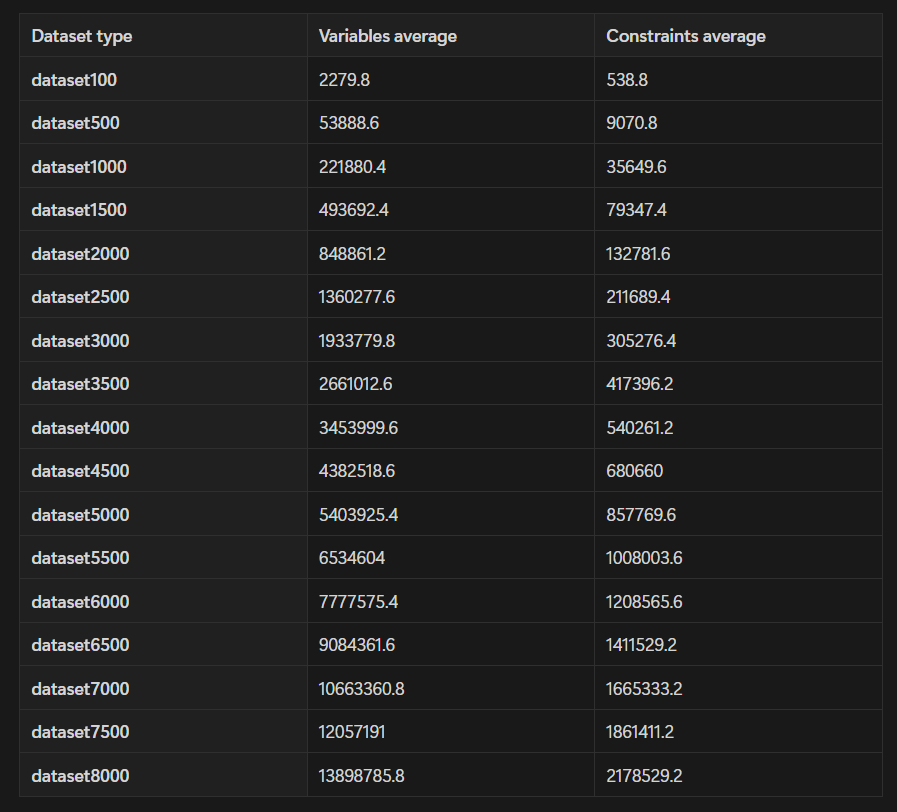Image resolution: width=897 pixels, height=812 pixels.
Task: Select constraints value 857769.6
Action: tap(641, 514)
